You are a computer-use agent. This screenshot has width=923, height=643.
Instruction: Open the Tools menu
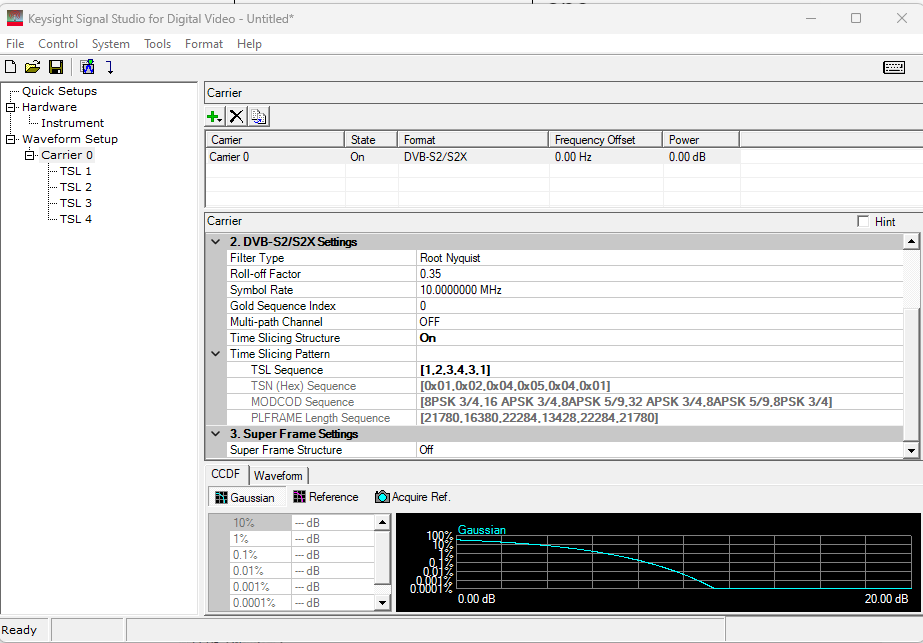[x=157, y=44]
